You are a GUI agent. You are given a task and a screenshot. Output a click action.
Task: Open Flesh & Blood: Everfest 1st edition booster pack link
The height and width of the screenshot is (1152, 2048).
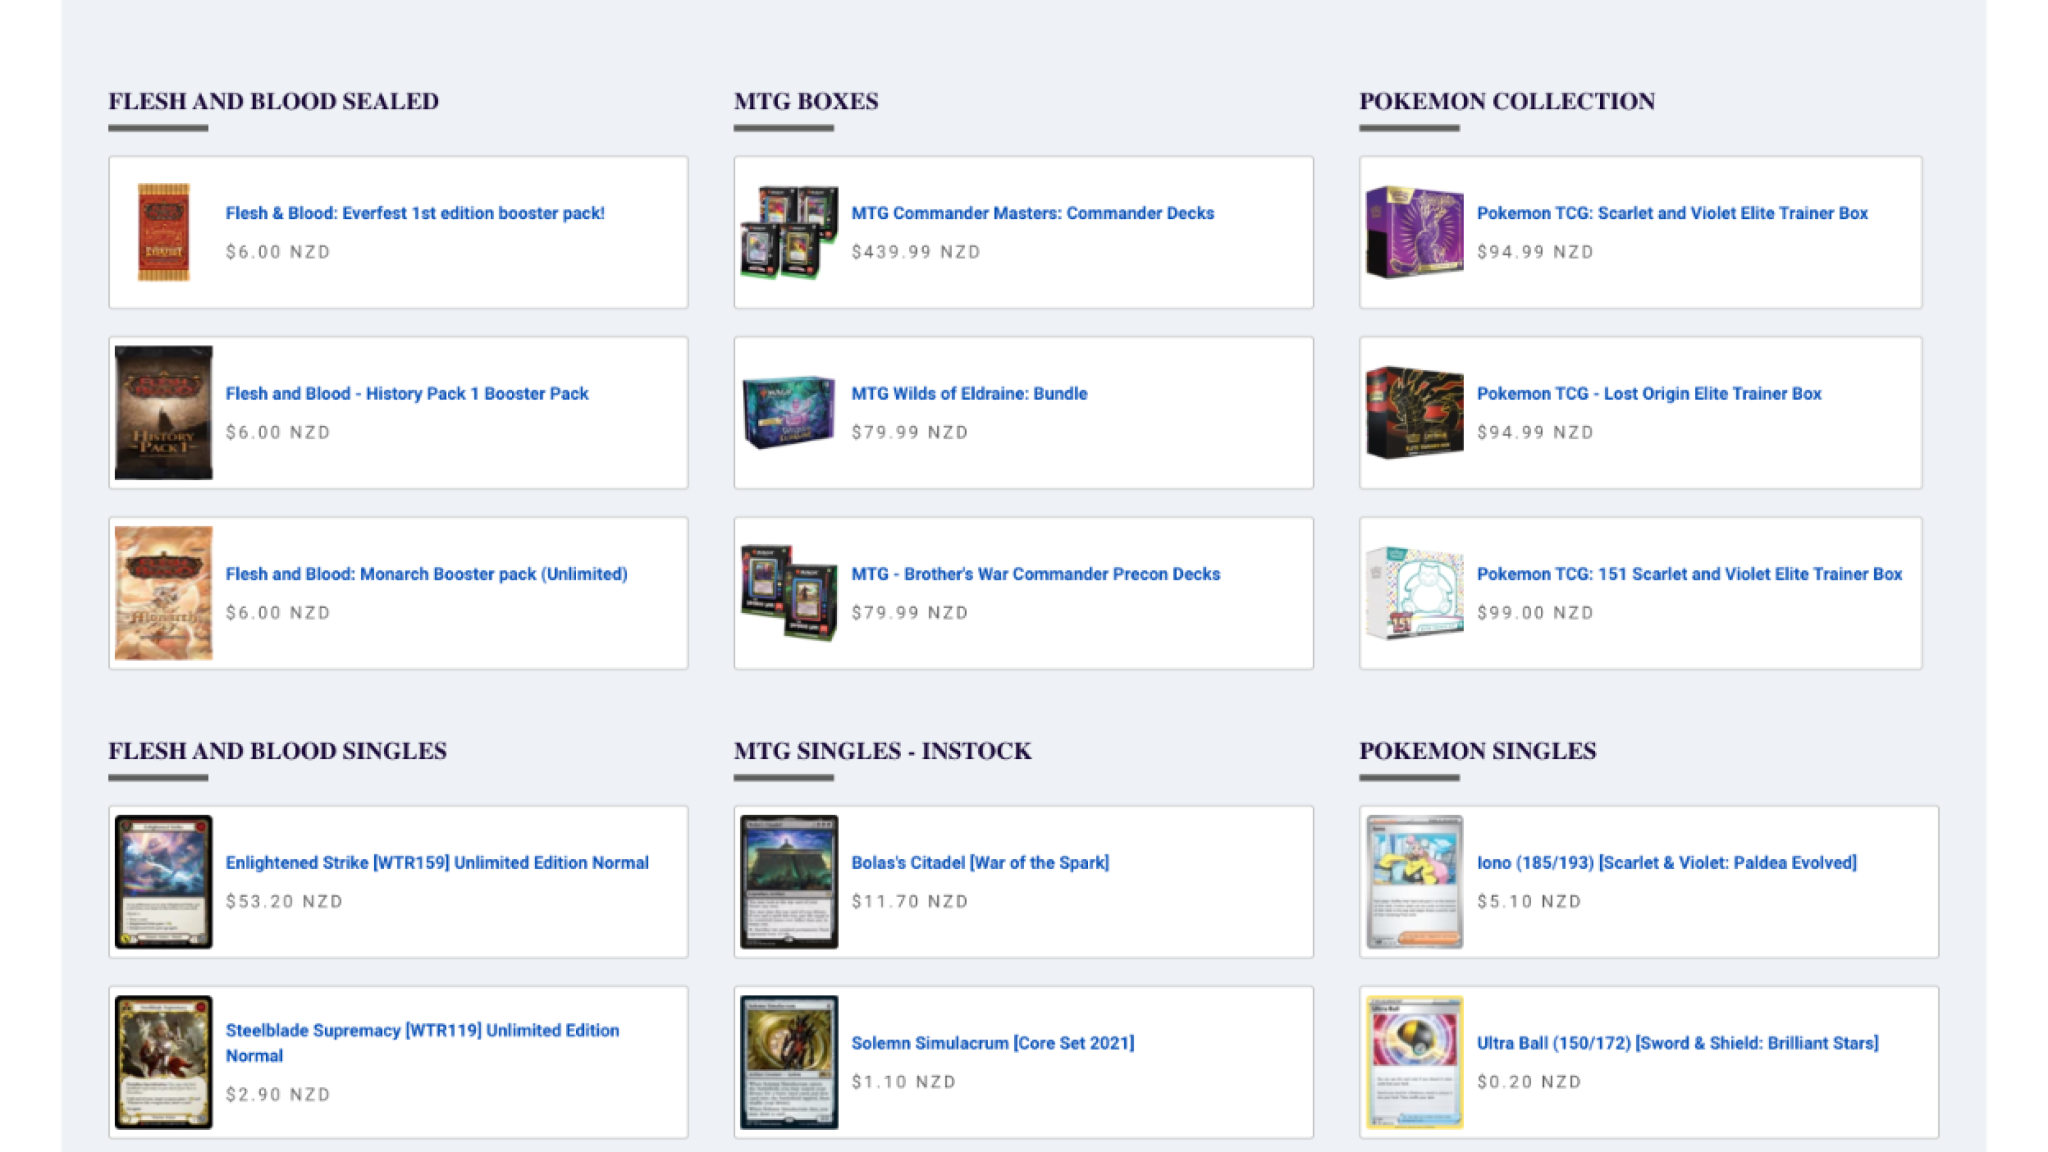pos(415,213)
